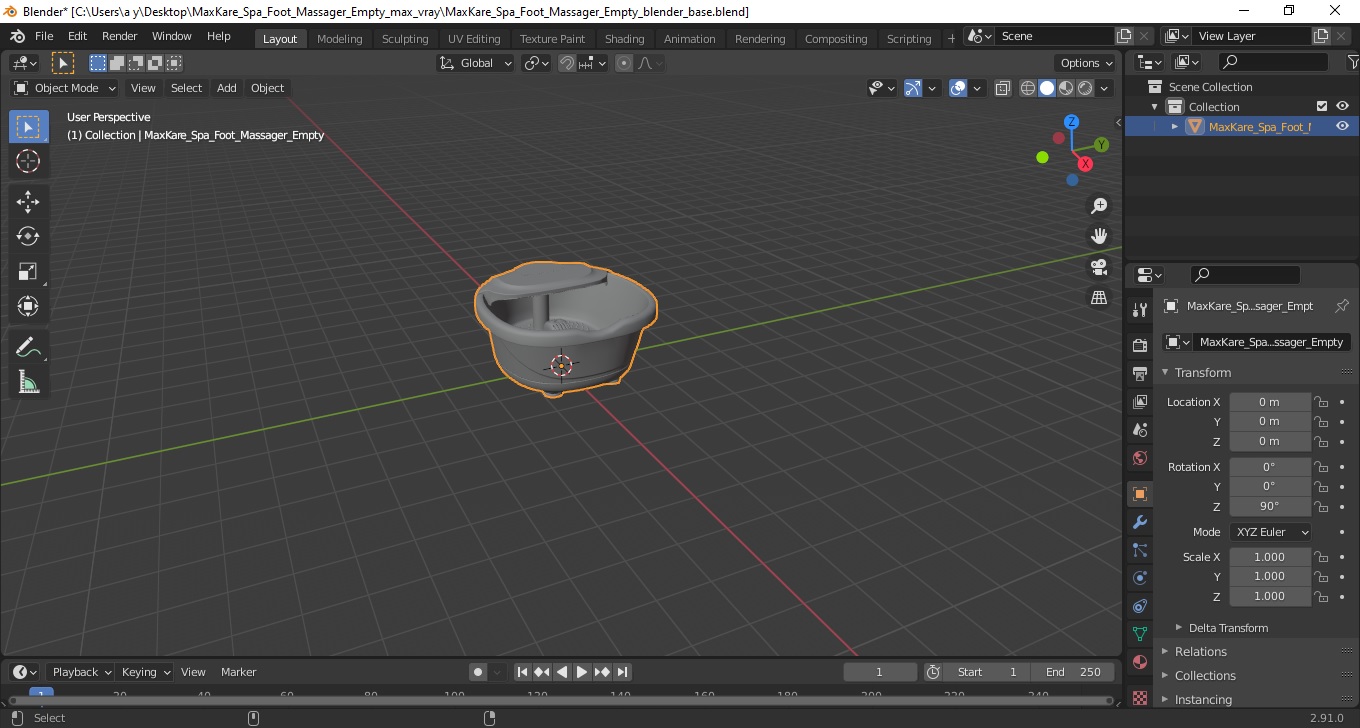Click the viewport zoom magnifier icon
This screenshot has width=1360, height=728.
tap(1099, 206)
